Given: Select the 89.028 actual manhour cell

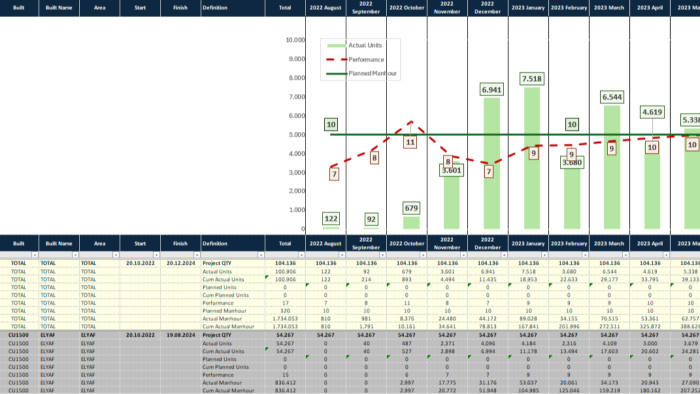Looking at the screenshot, I should click(528, 319).
